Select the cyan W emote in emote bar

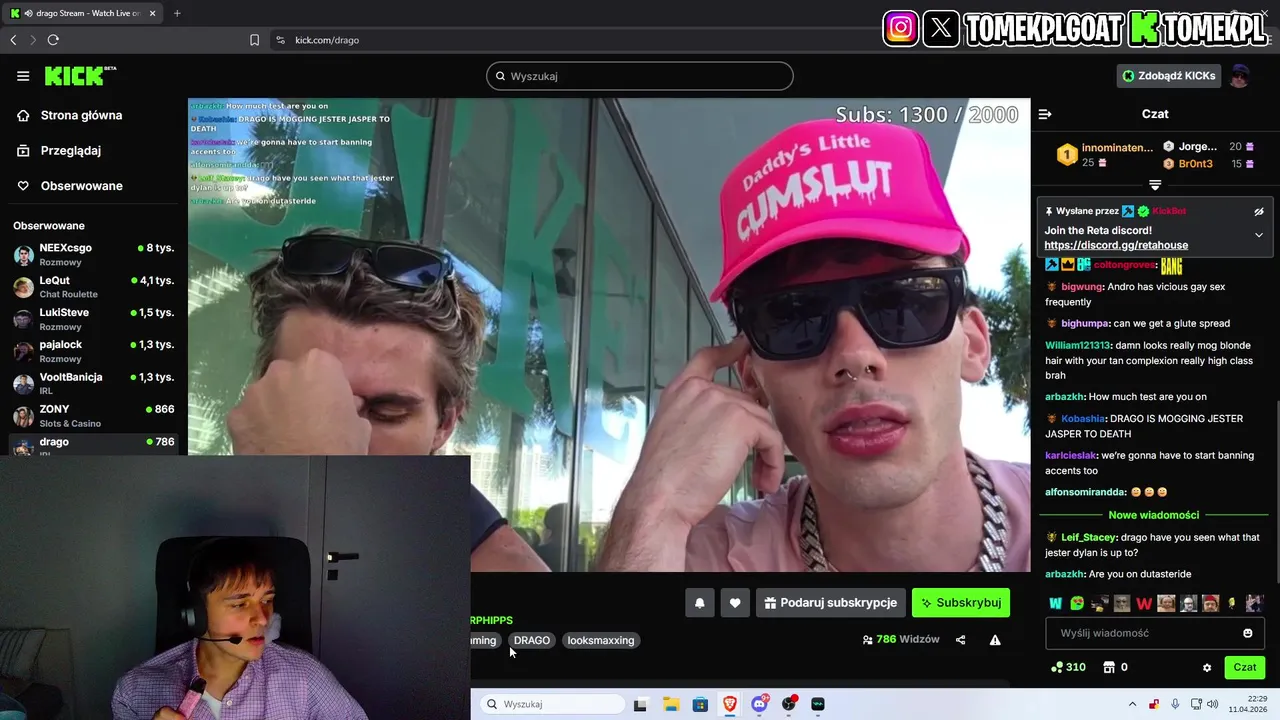click(x=1055, y=603)
